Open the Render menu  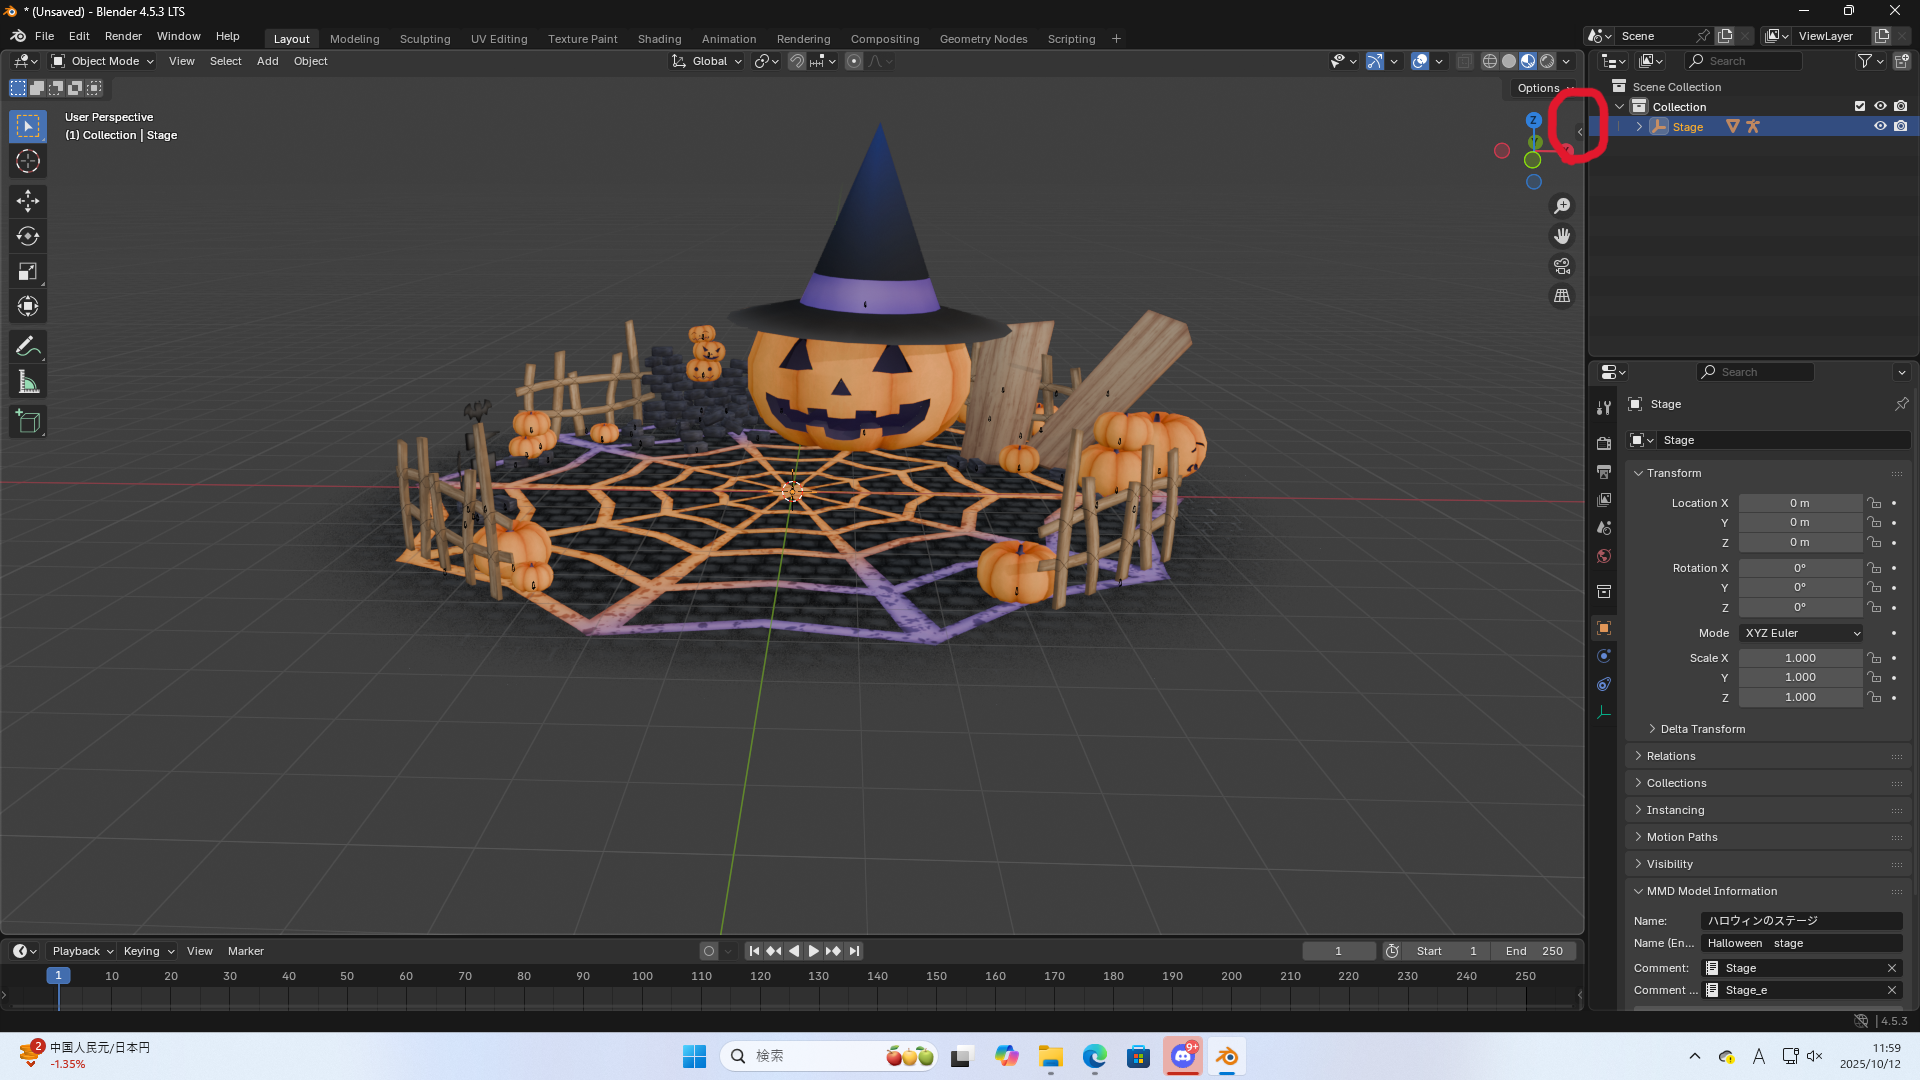[x=123, y=36]
